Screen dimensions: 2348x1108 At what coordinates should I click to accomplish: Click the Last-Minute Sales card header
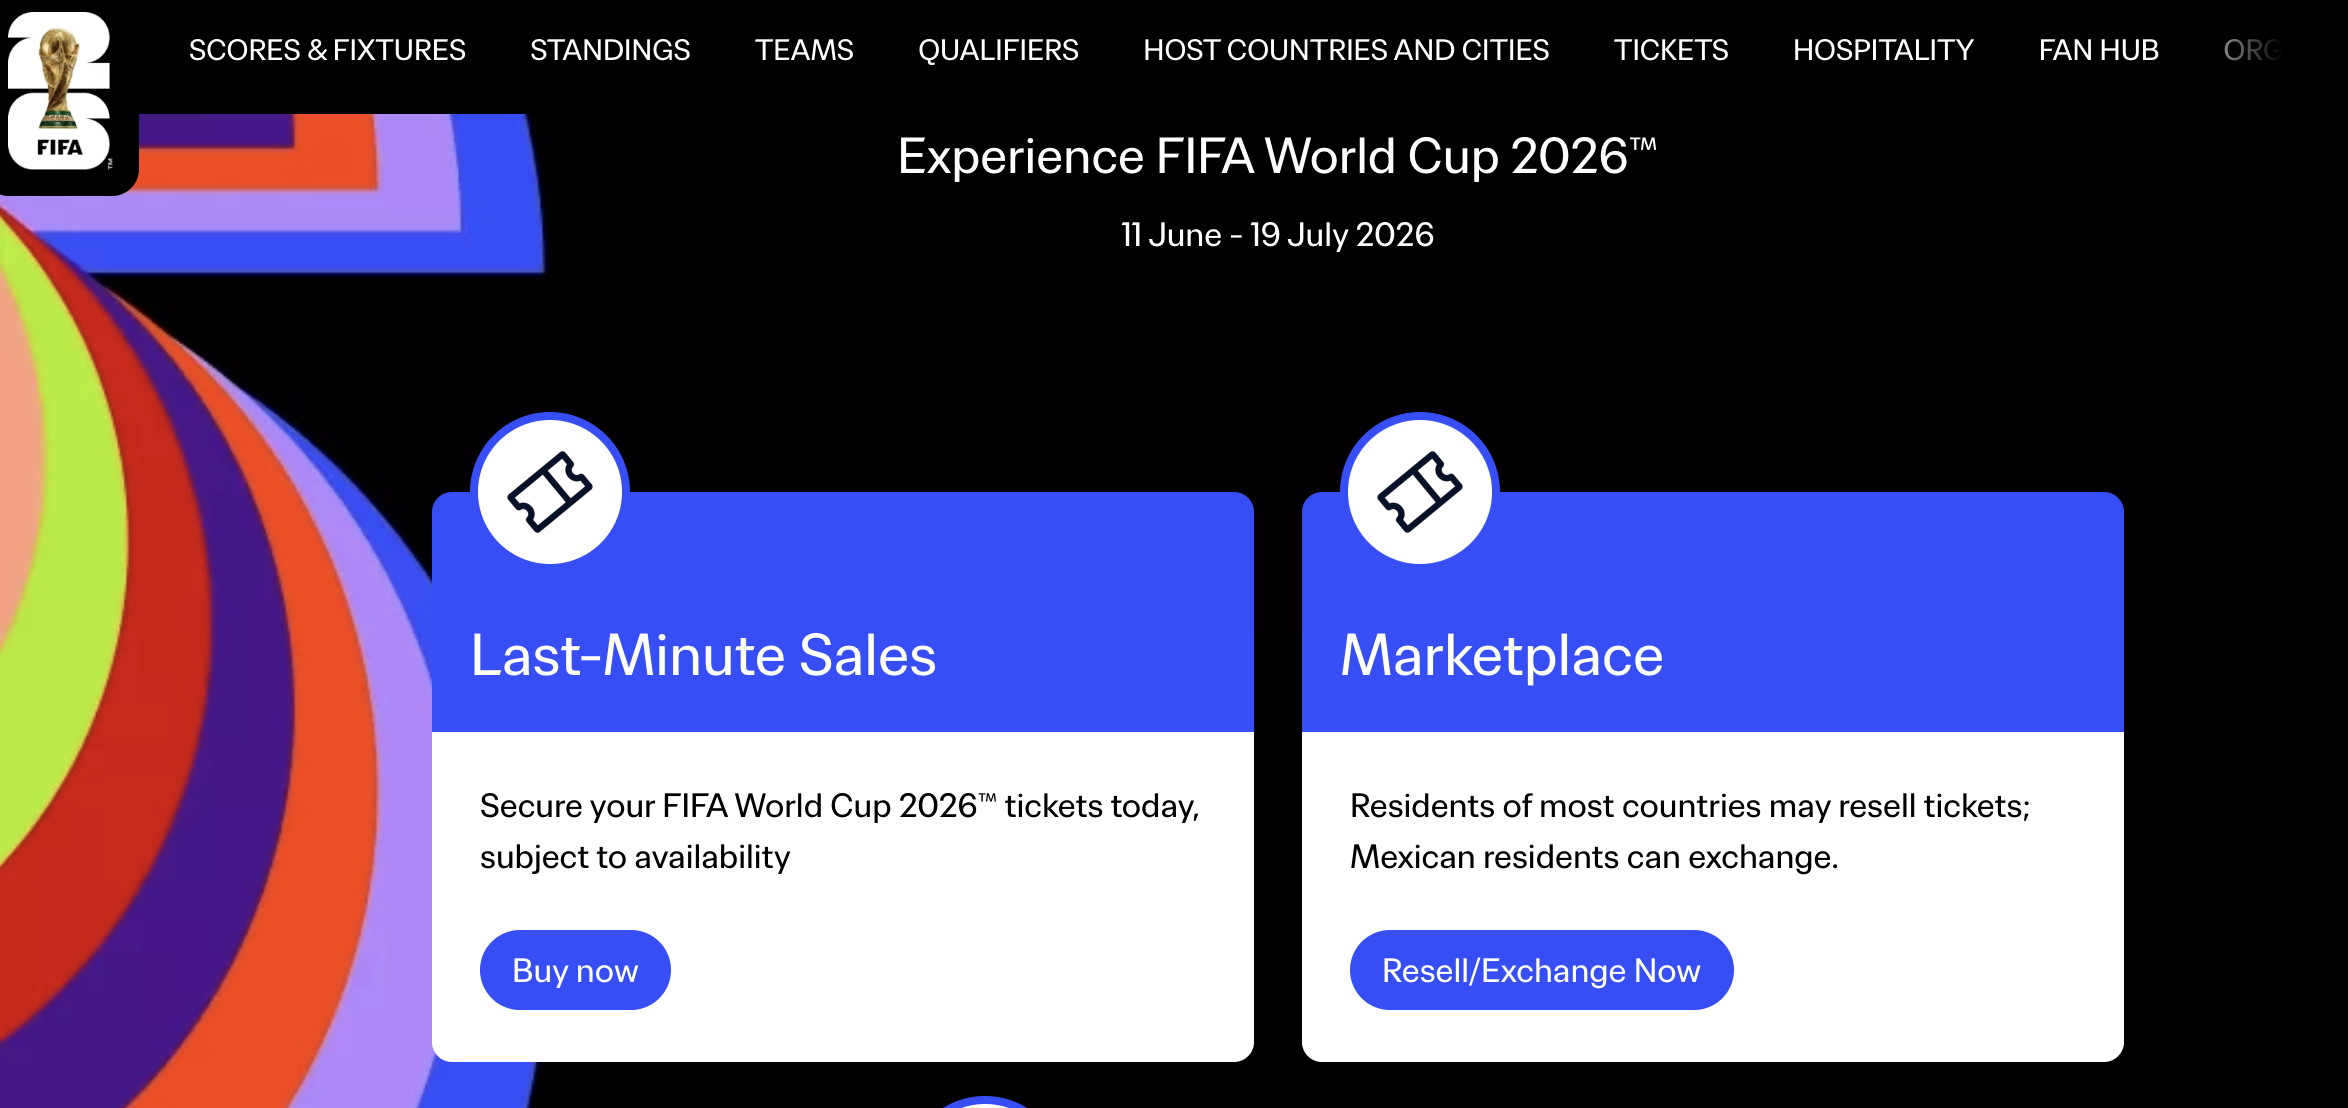(x=704, y=656)
